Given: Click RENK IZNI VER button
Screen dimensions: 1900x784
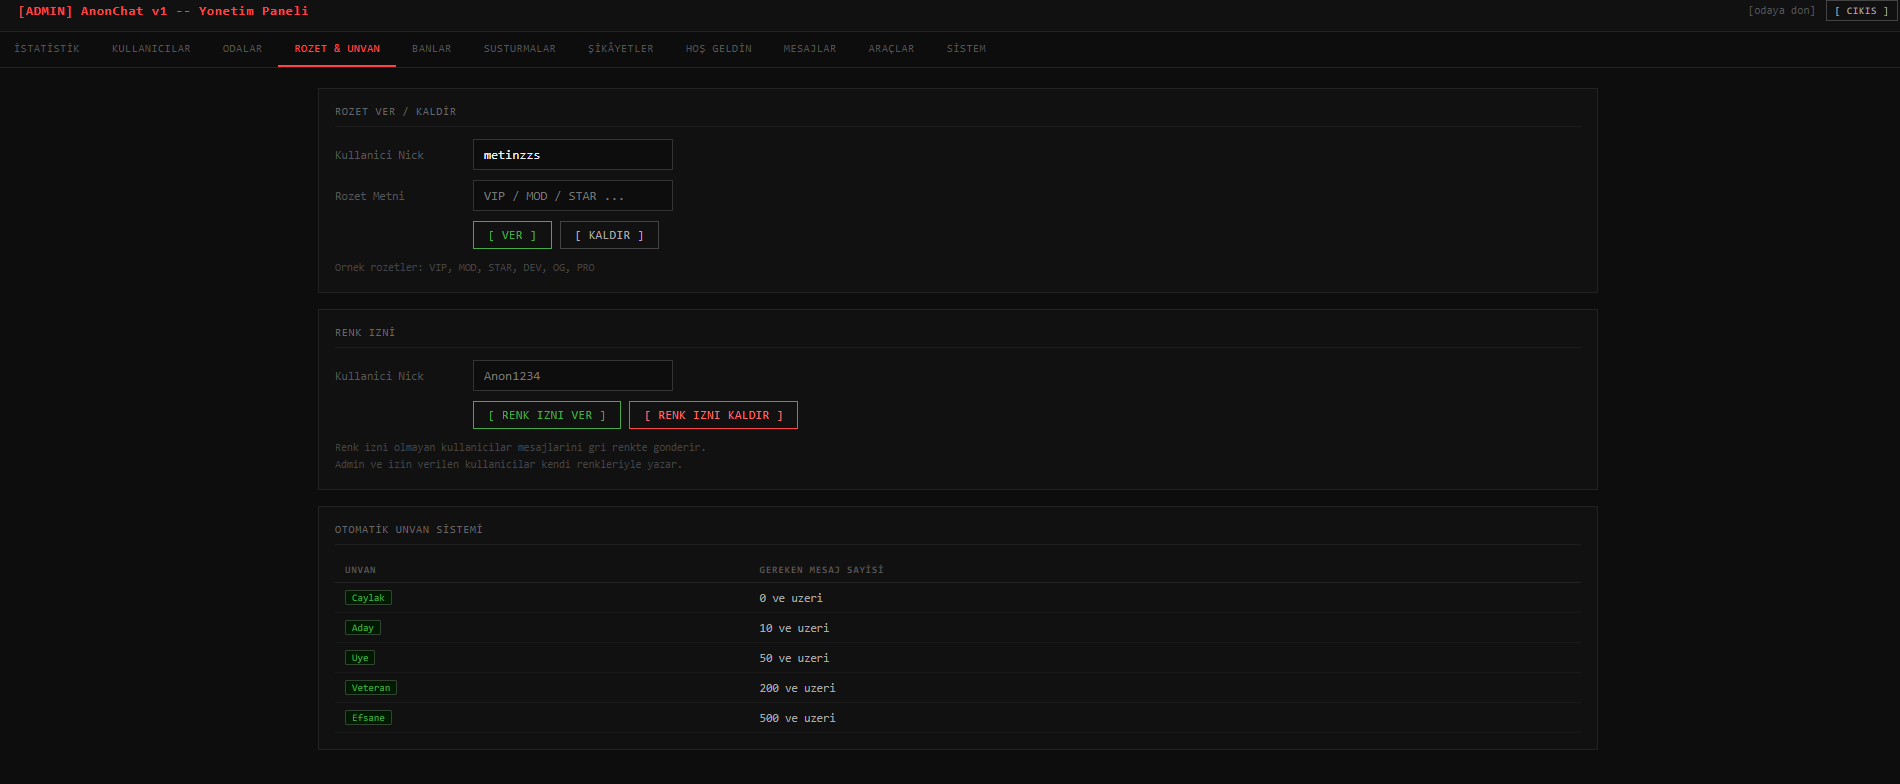Looking at the screenshot, I should (546, 415).
